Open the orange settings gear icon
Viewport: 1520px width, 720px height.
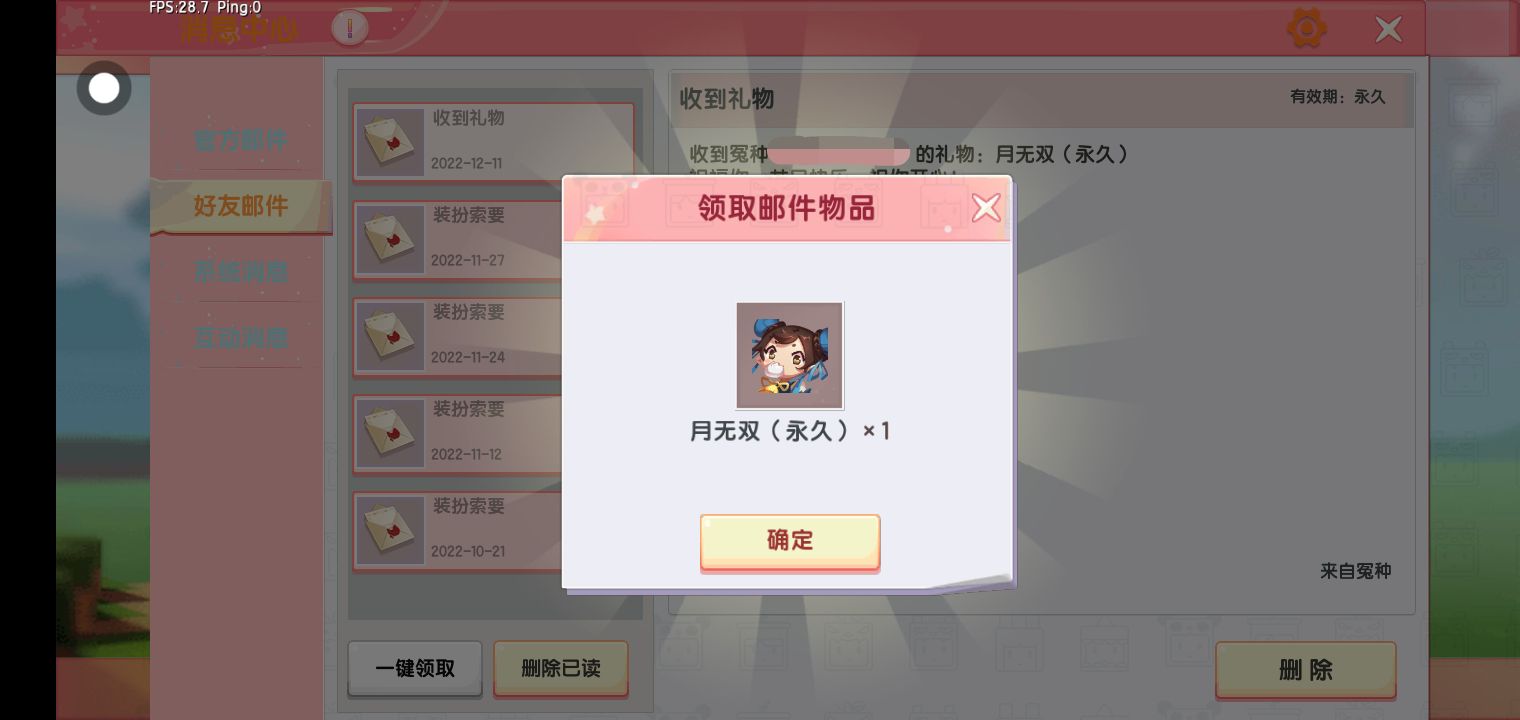click(1306, 28)
